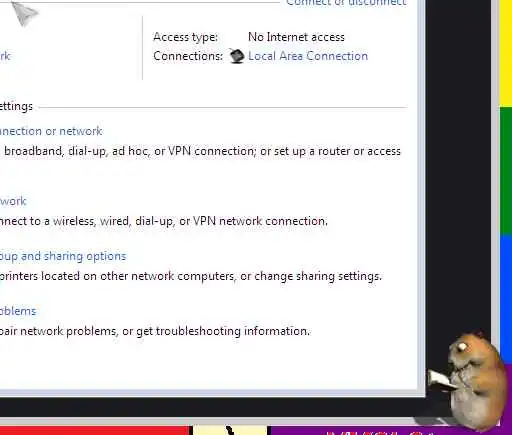Click the Local Area Connection adapter icon
Screen dimensions: 512x435
[x=237, y=56]
